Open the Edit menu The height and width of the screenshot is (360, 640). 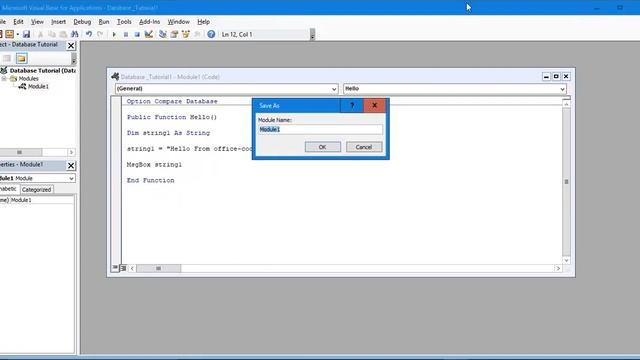[18, 22]
